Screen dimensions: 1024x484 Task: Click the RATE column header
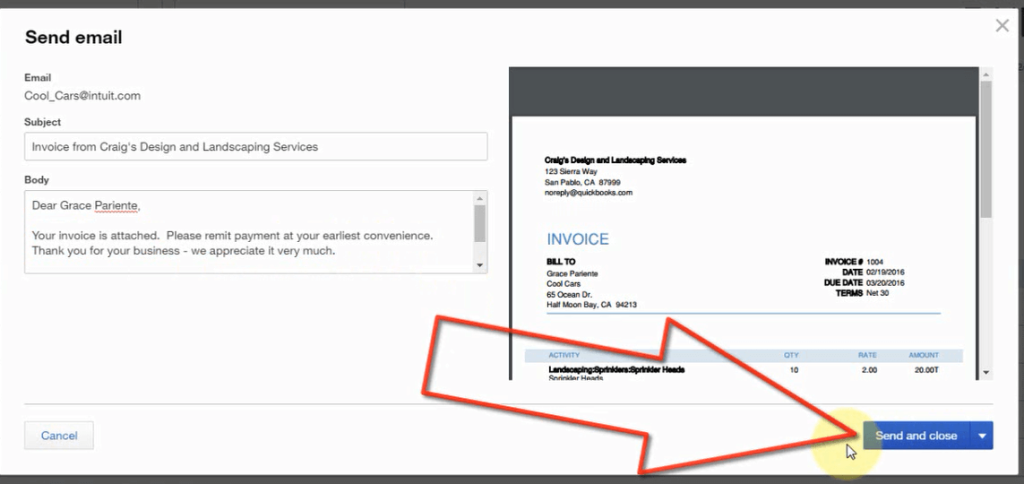click(x=867, y=355)
